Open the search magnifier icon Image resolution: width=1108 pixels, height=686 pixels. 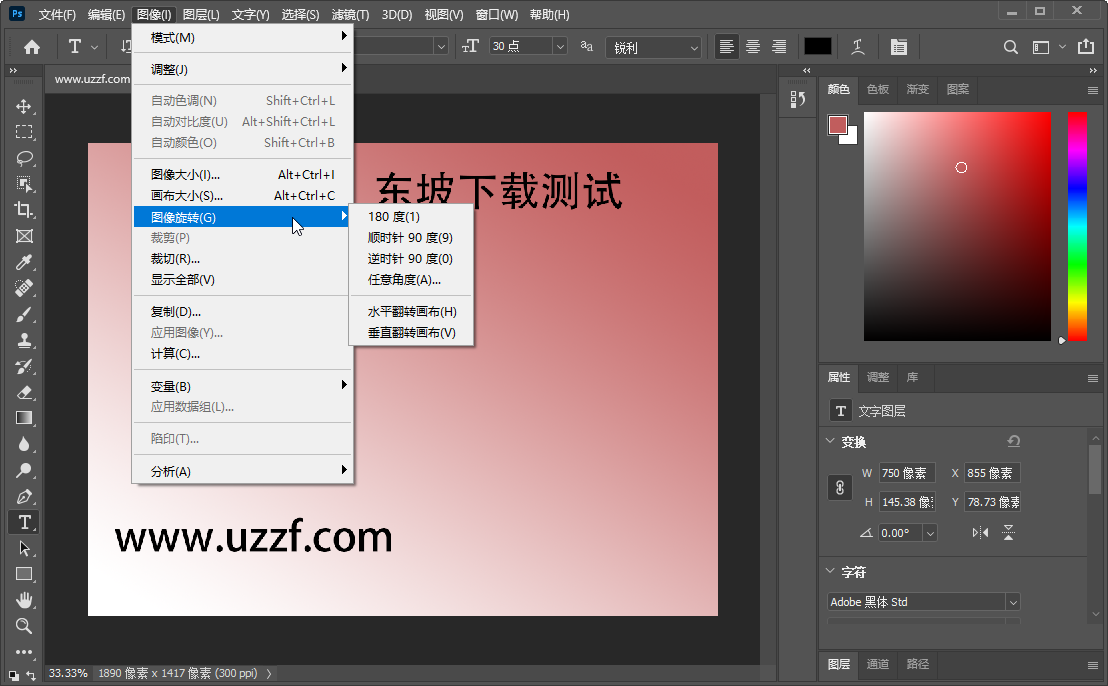point(1010,47)
